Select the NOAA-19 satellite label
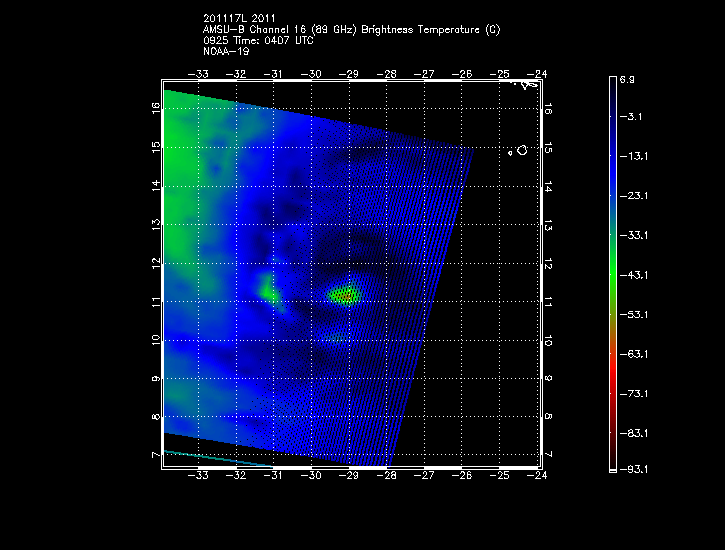Image resolution: width=725 pixels, height=550 pixels. pos(225,50)
